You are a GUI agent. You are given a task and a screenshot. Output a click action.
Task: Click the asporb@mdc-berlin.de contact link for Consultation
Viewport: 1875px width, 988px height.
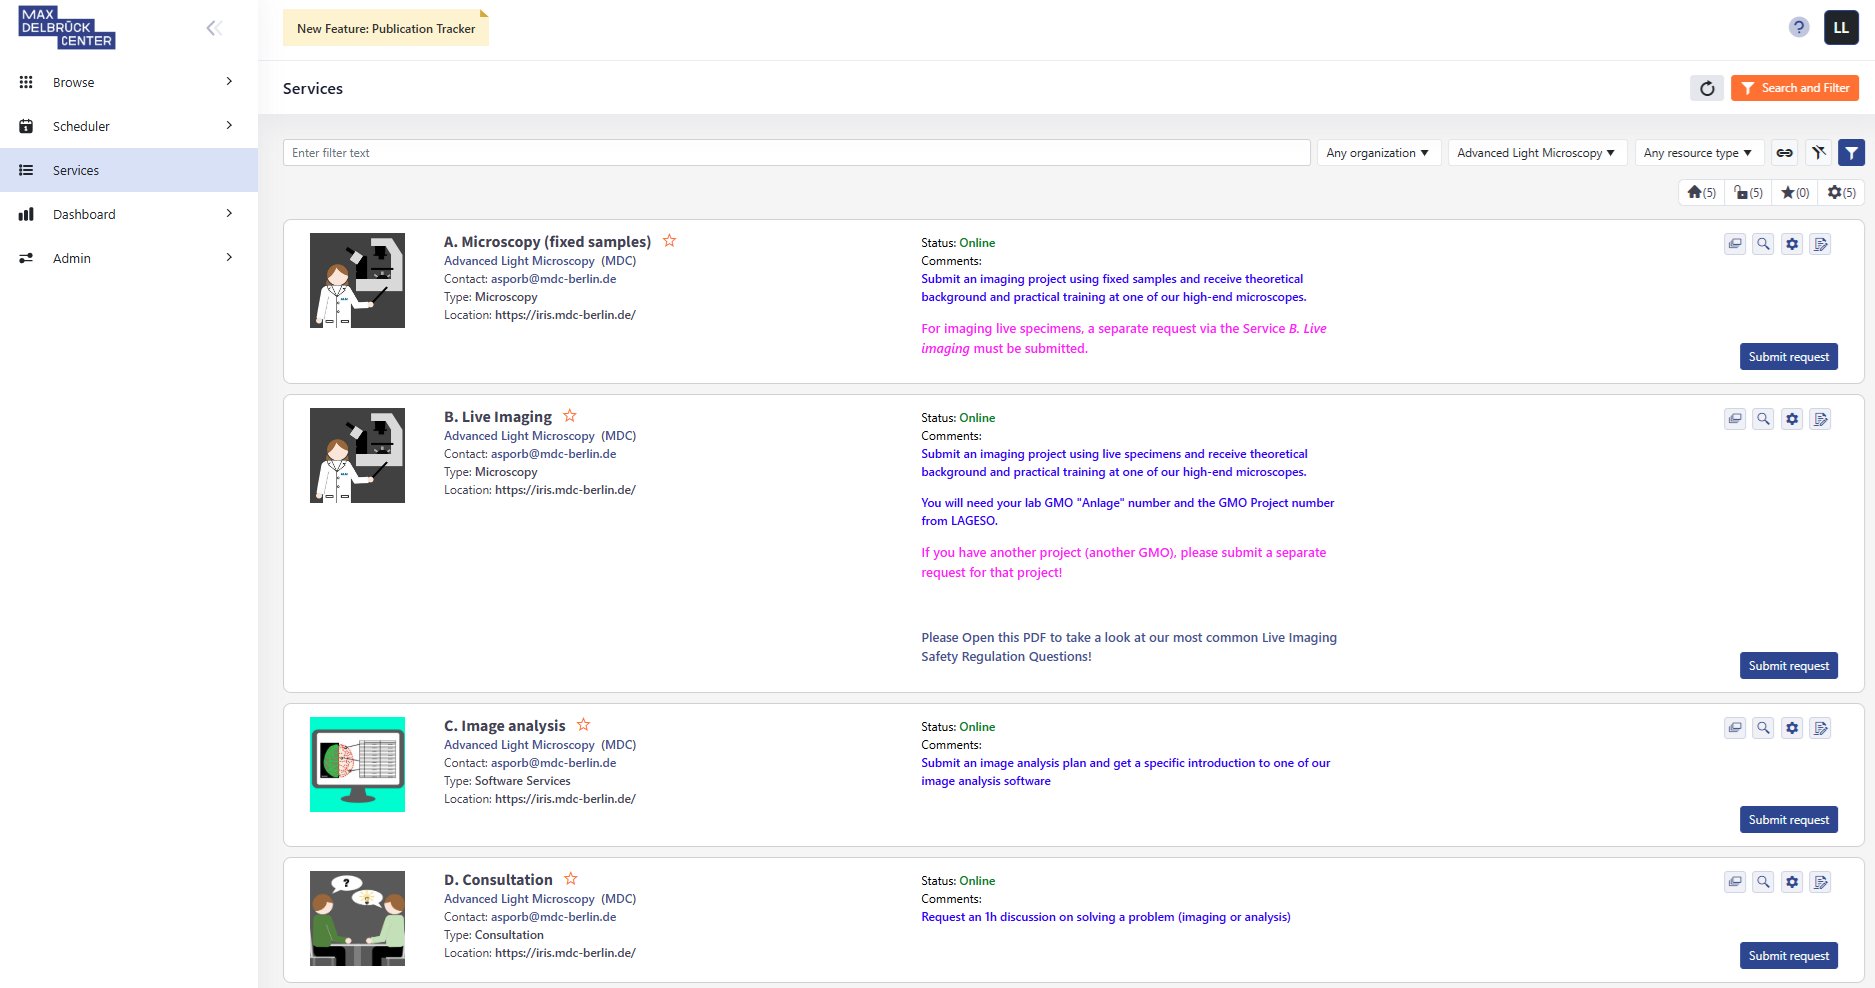click(x=553, y=917)
